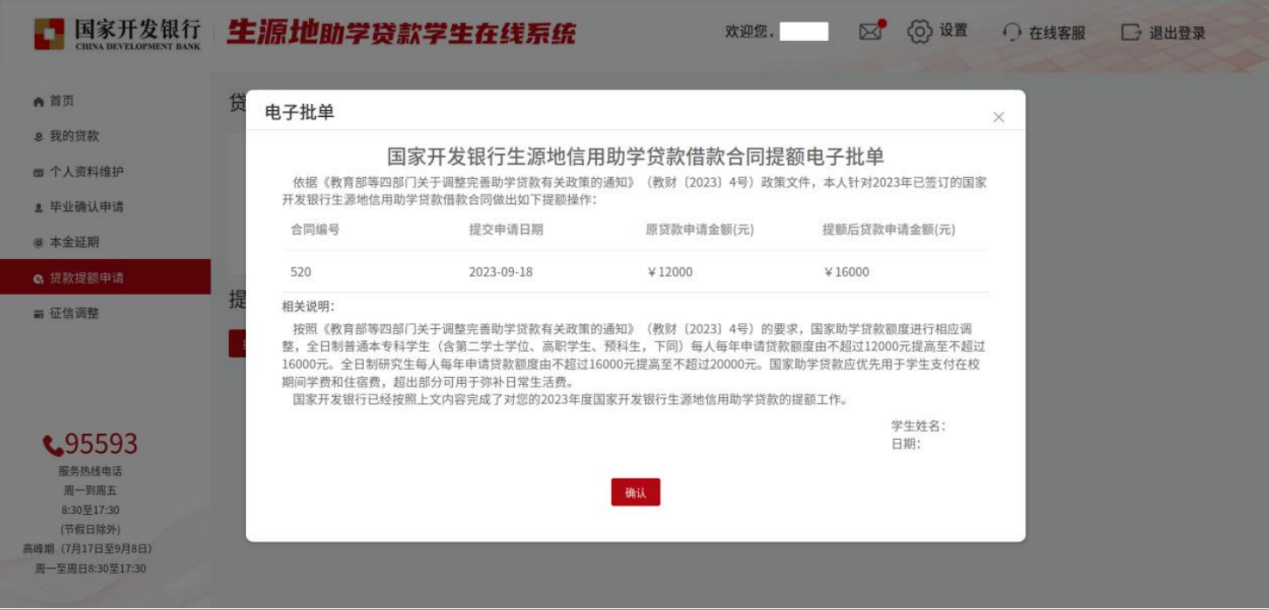Open 设置 label in header
Screen dimensions: 1269x610
[953, 31]
